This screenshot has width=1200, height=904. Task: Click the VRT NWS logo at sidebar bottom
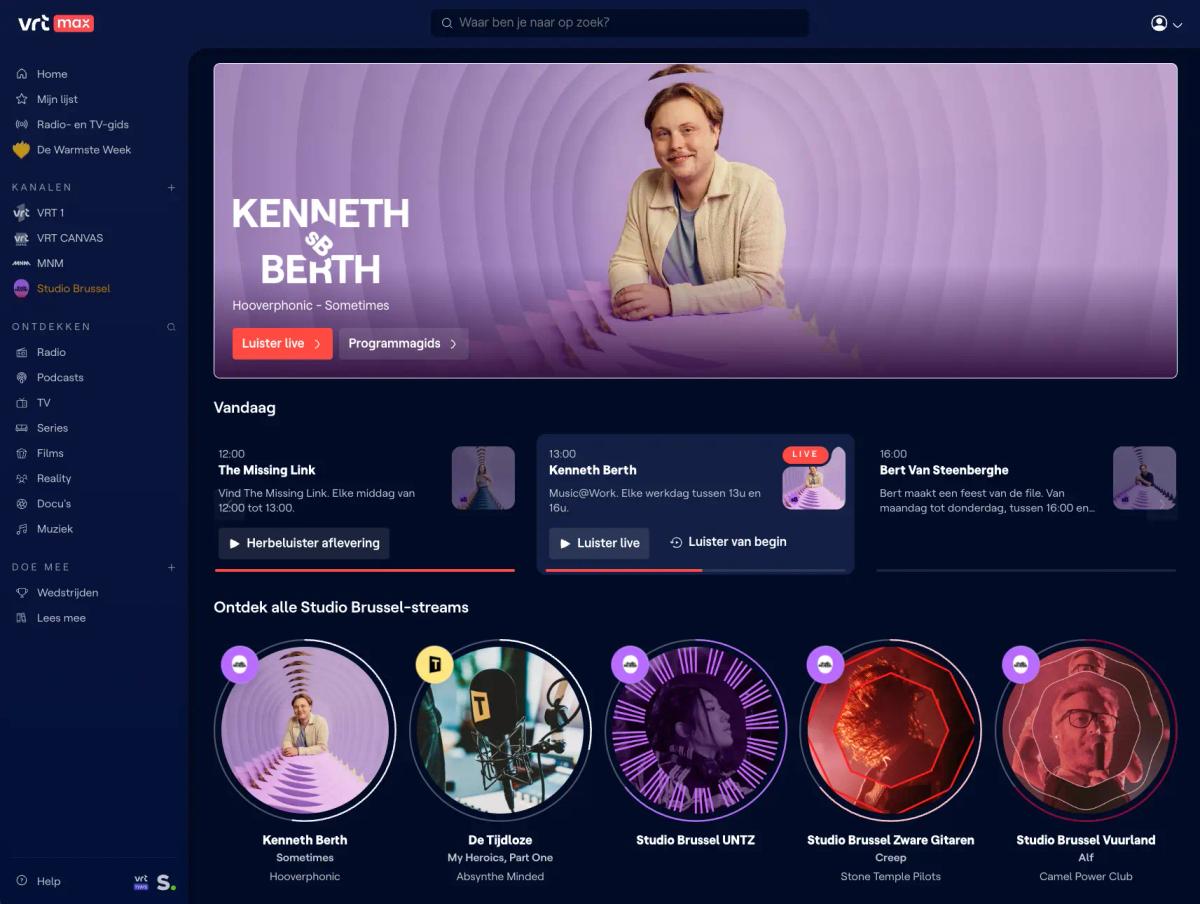(141, 882)
